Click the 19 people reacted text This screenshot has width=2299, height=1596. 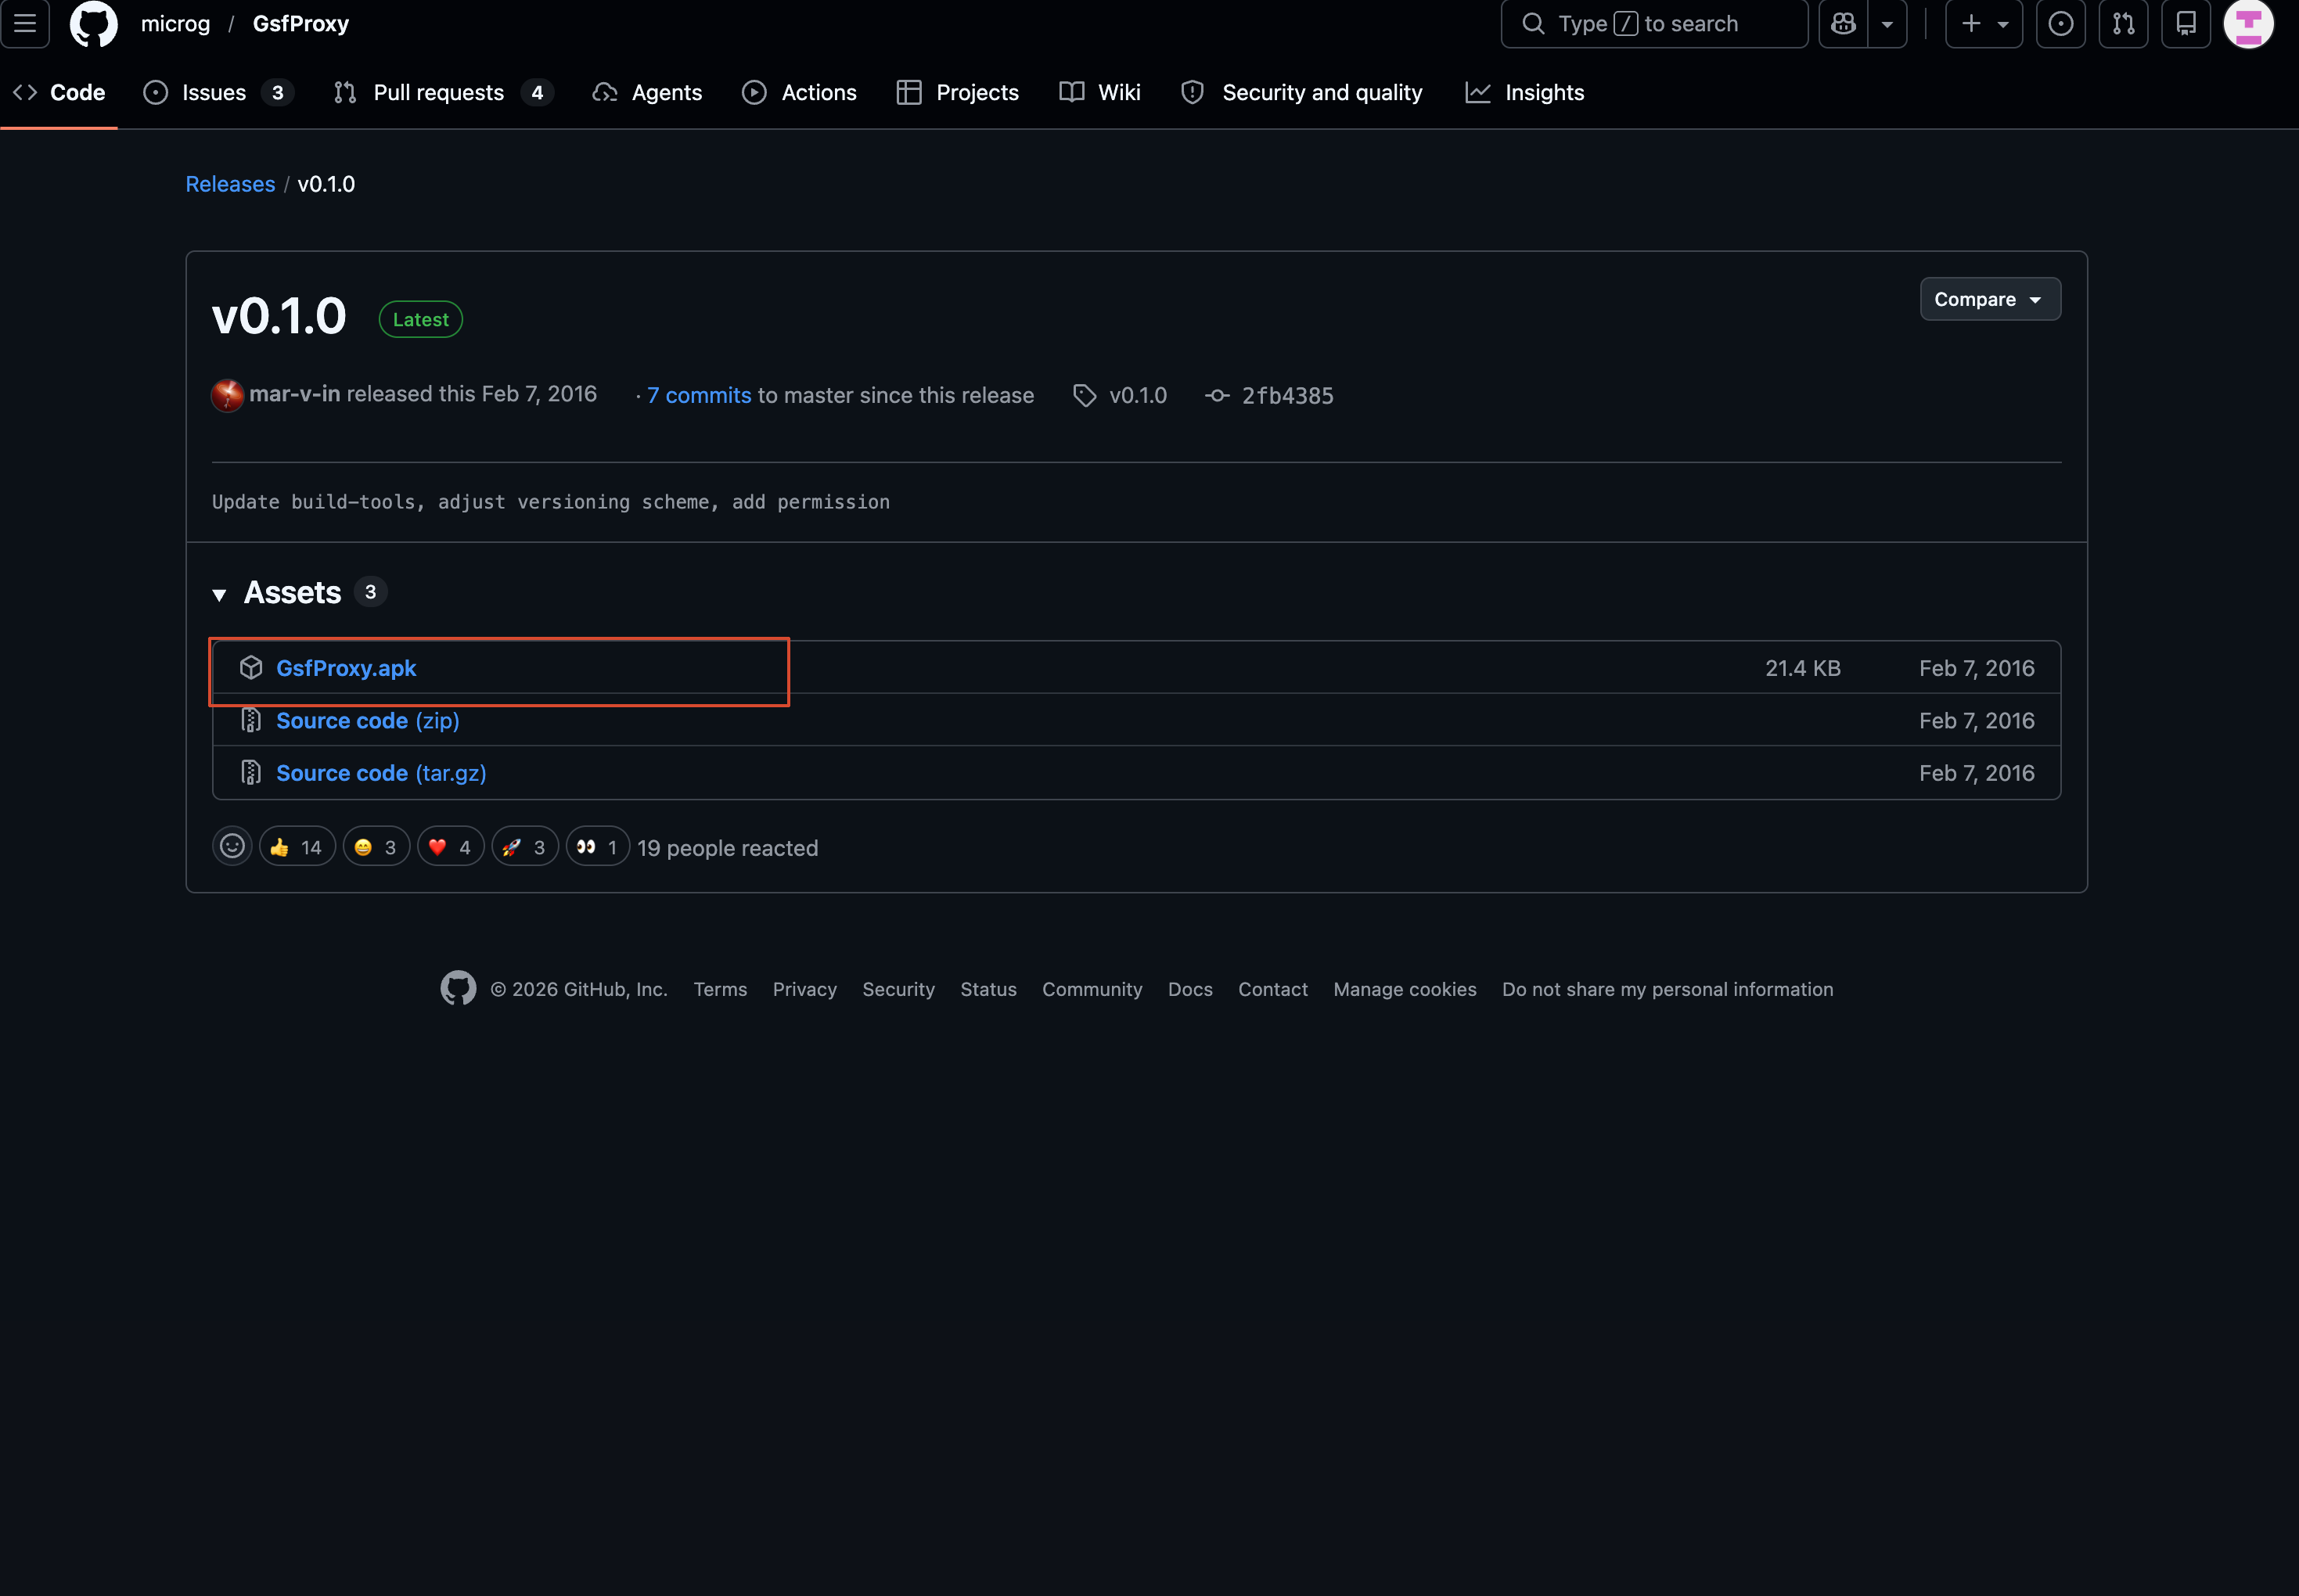pyautogui.click(x=728, y=848)
